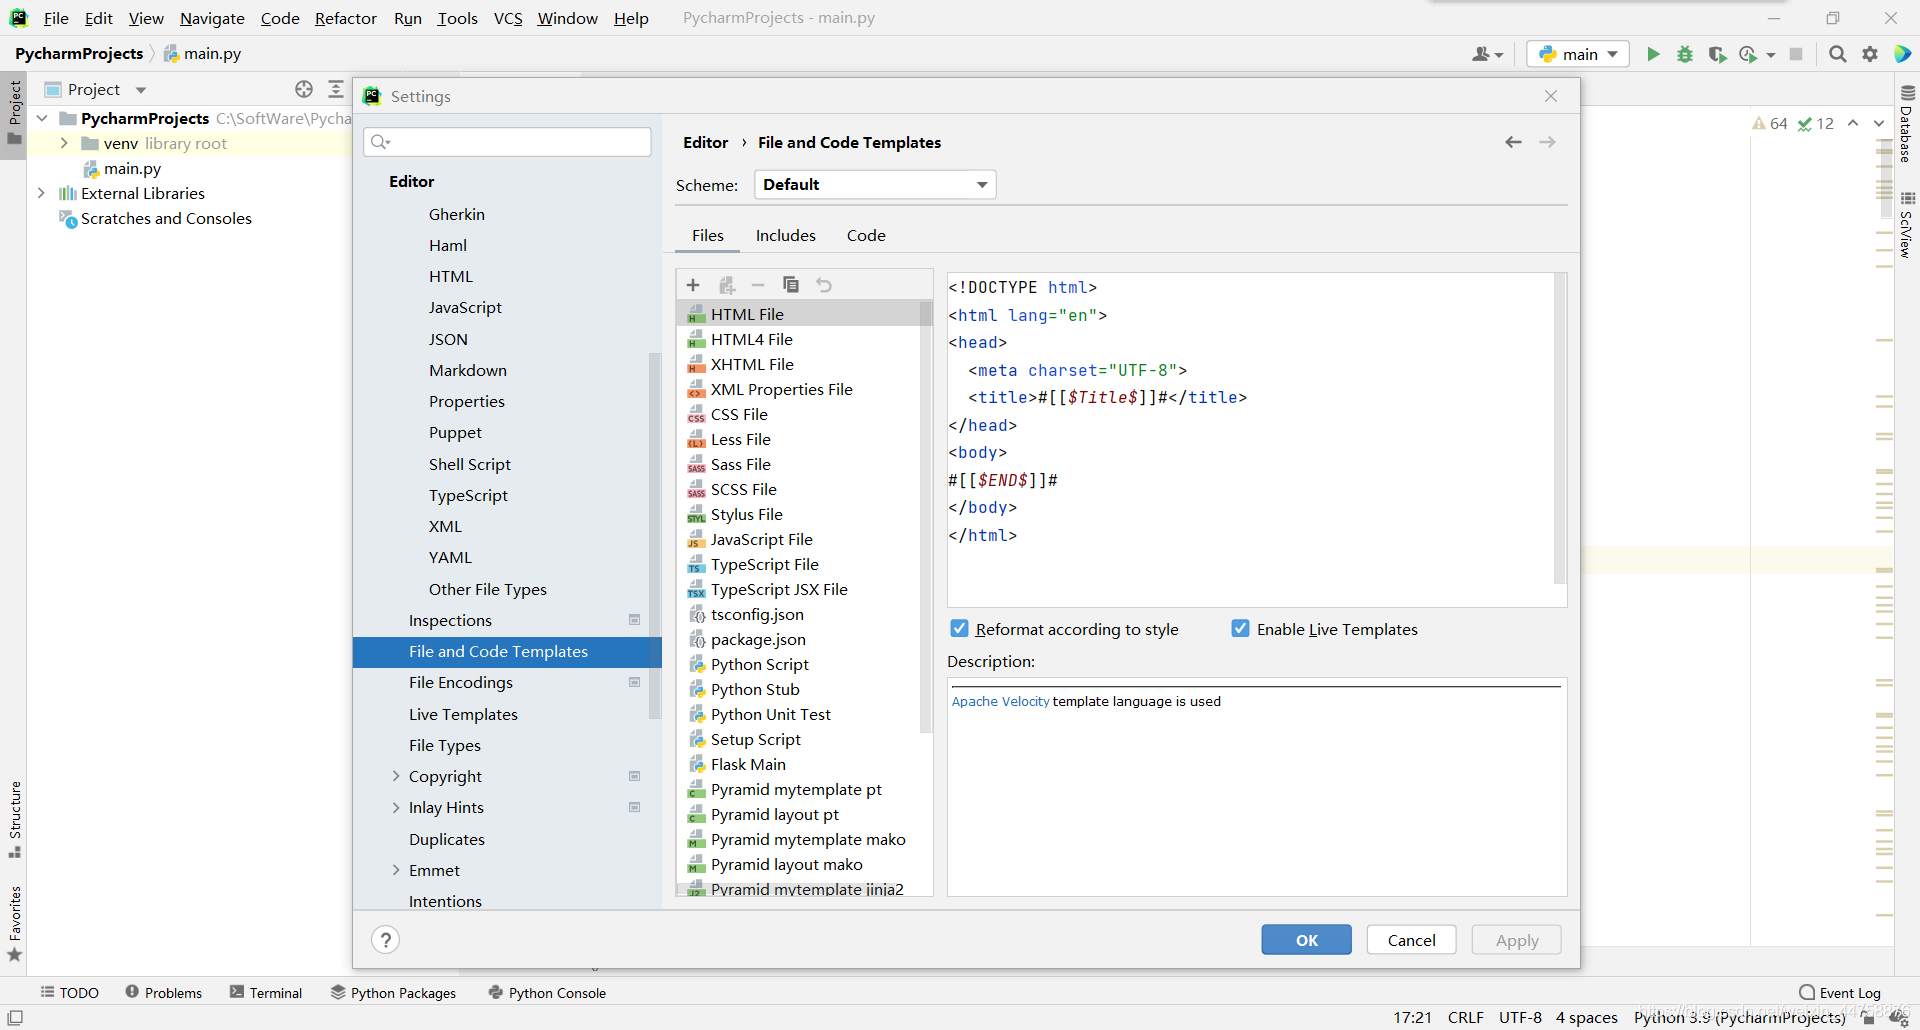
Task: Click the settings search input field
Action: (515, 142)
